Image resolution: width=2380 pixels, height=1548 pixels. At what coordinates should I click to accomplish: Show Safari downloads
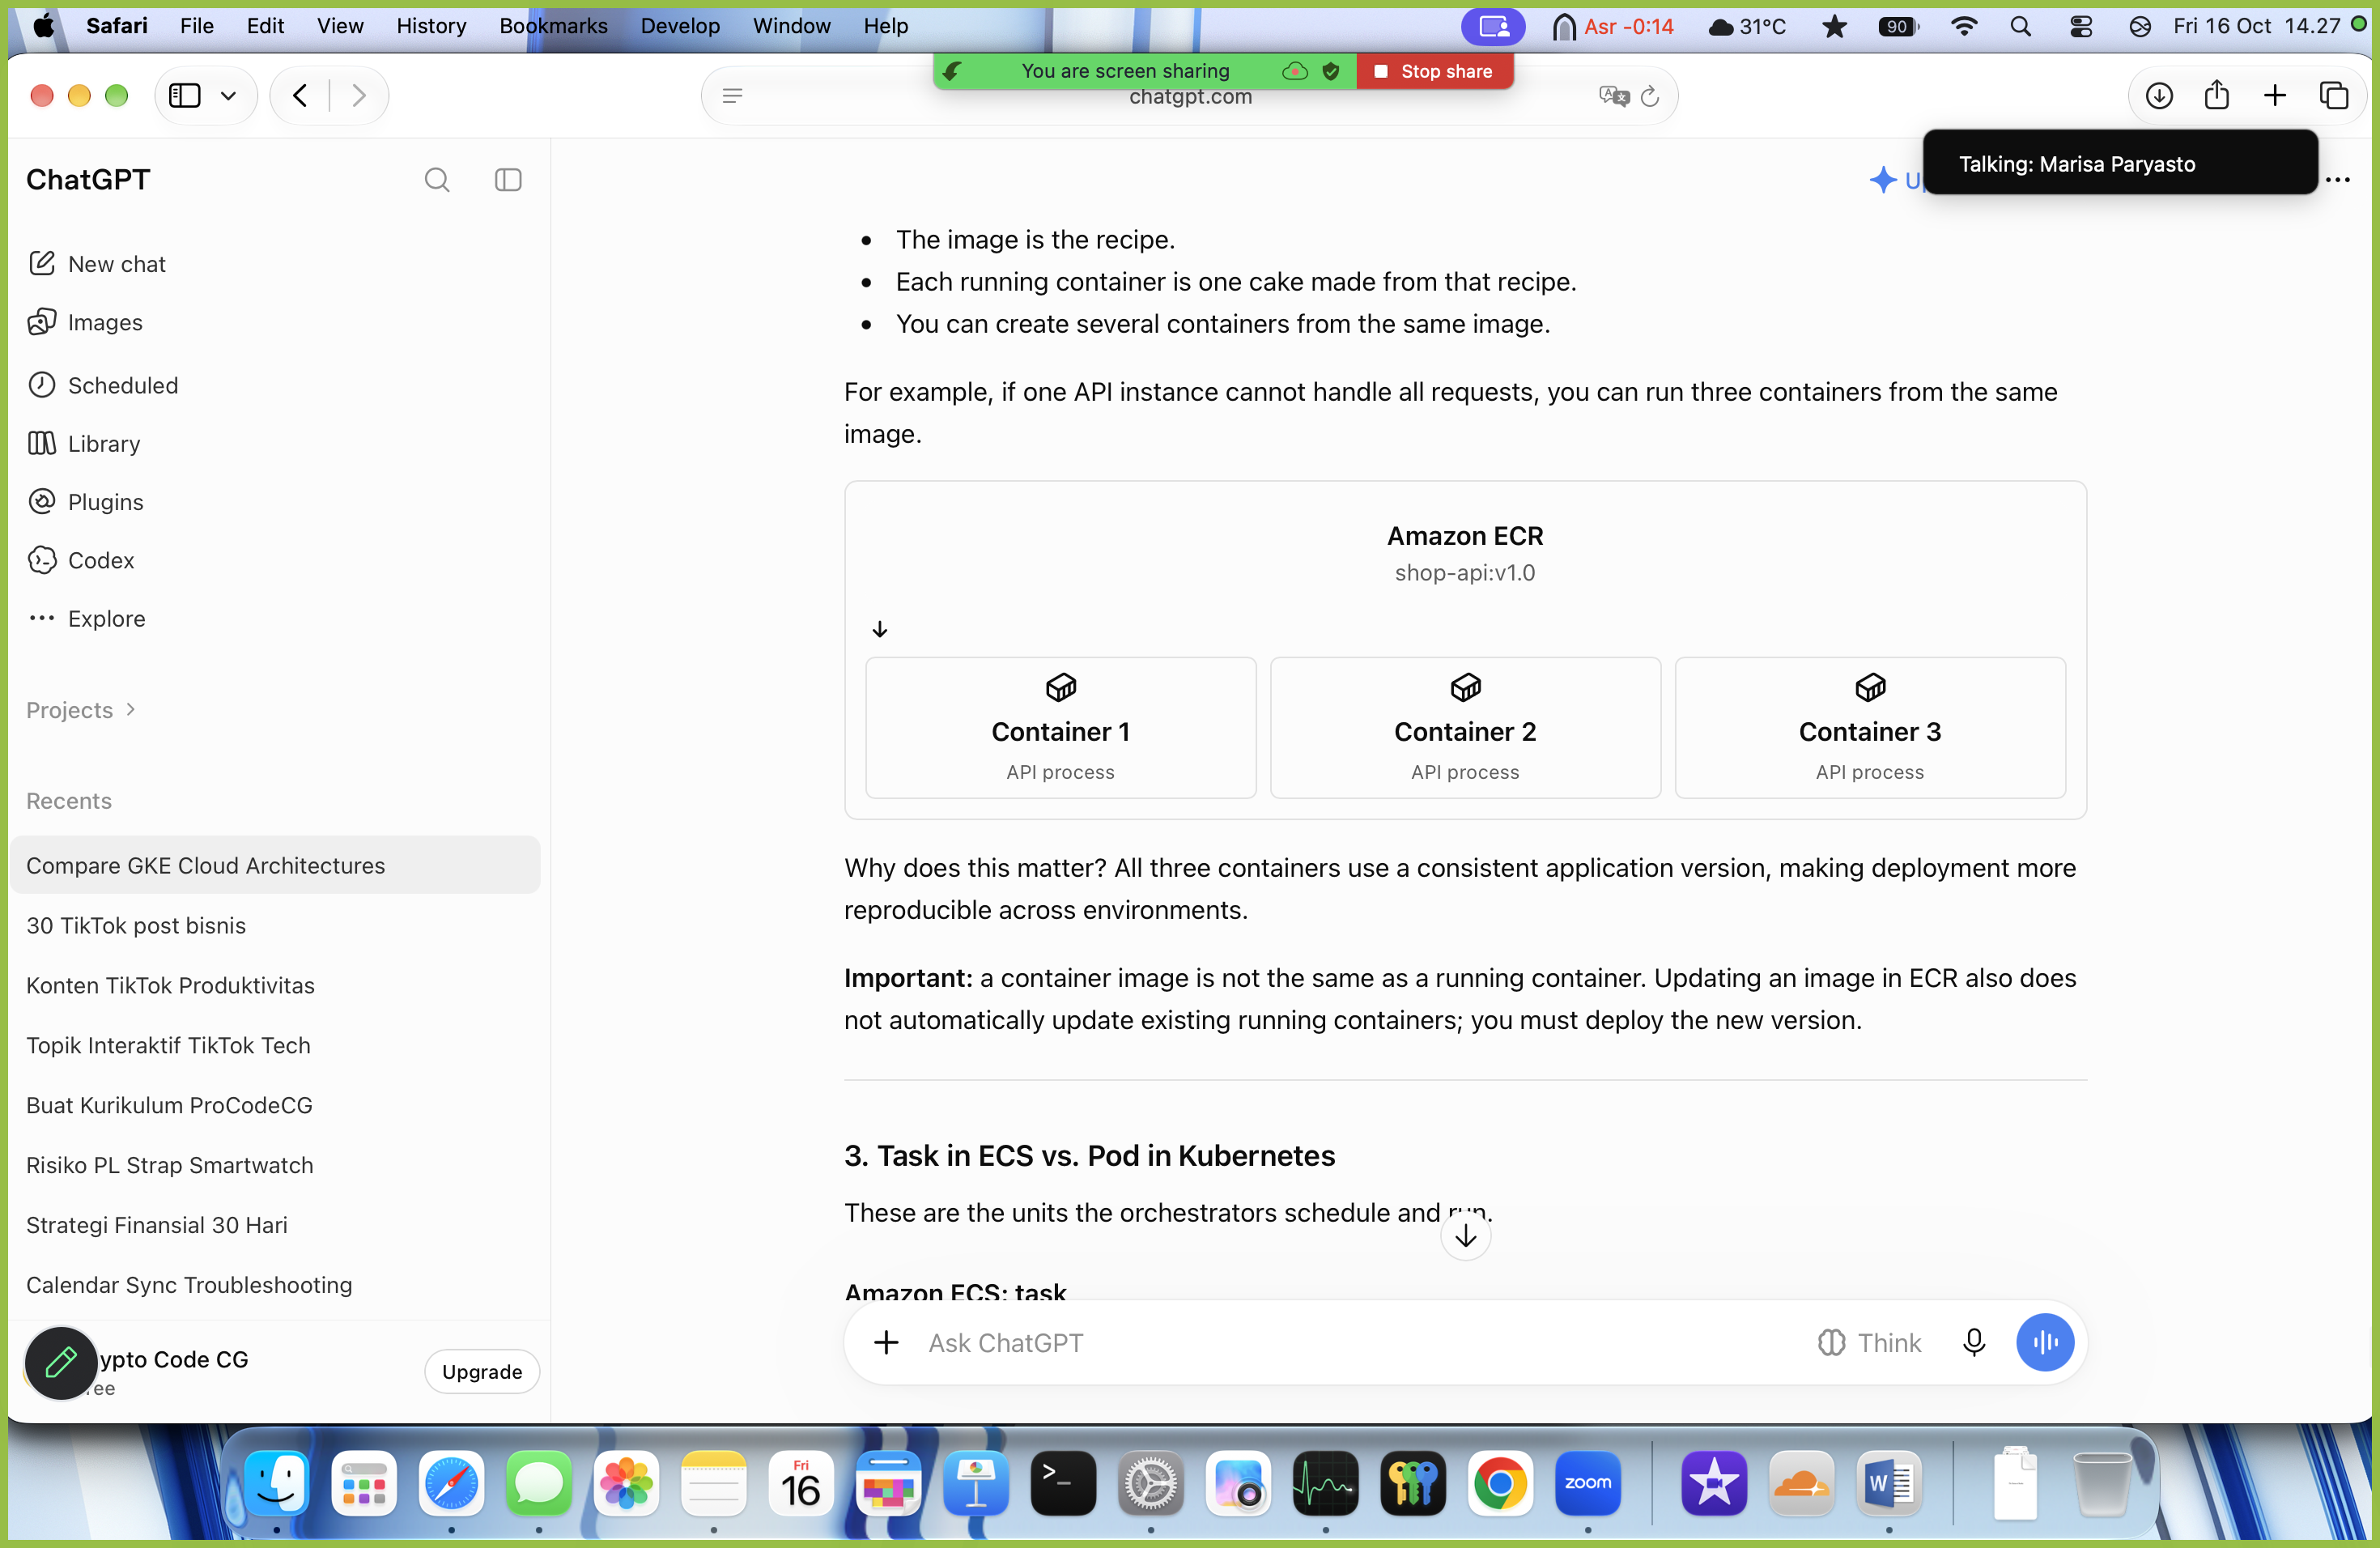click(x=2159, y=95)
